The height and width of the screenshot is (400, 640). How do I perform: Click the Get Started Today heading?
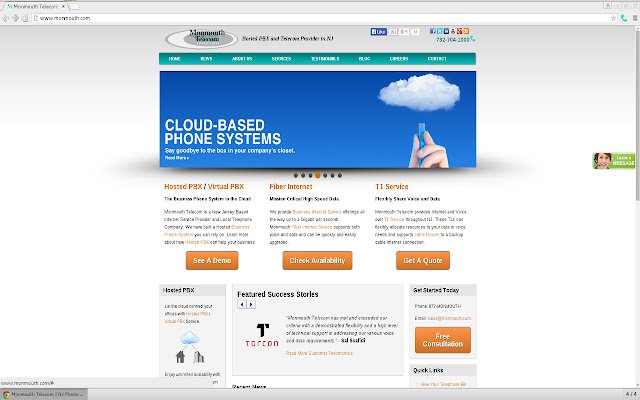pos(436,290)
